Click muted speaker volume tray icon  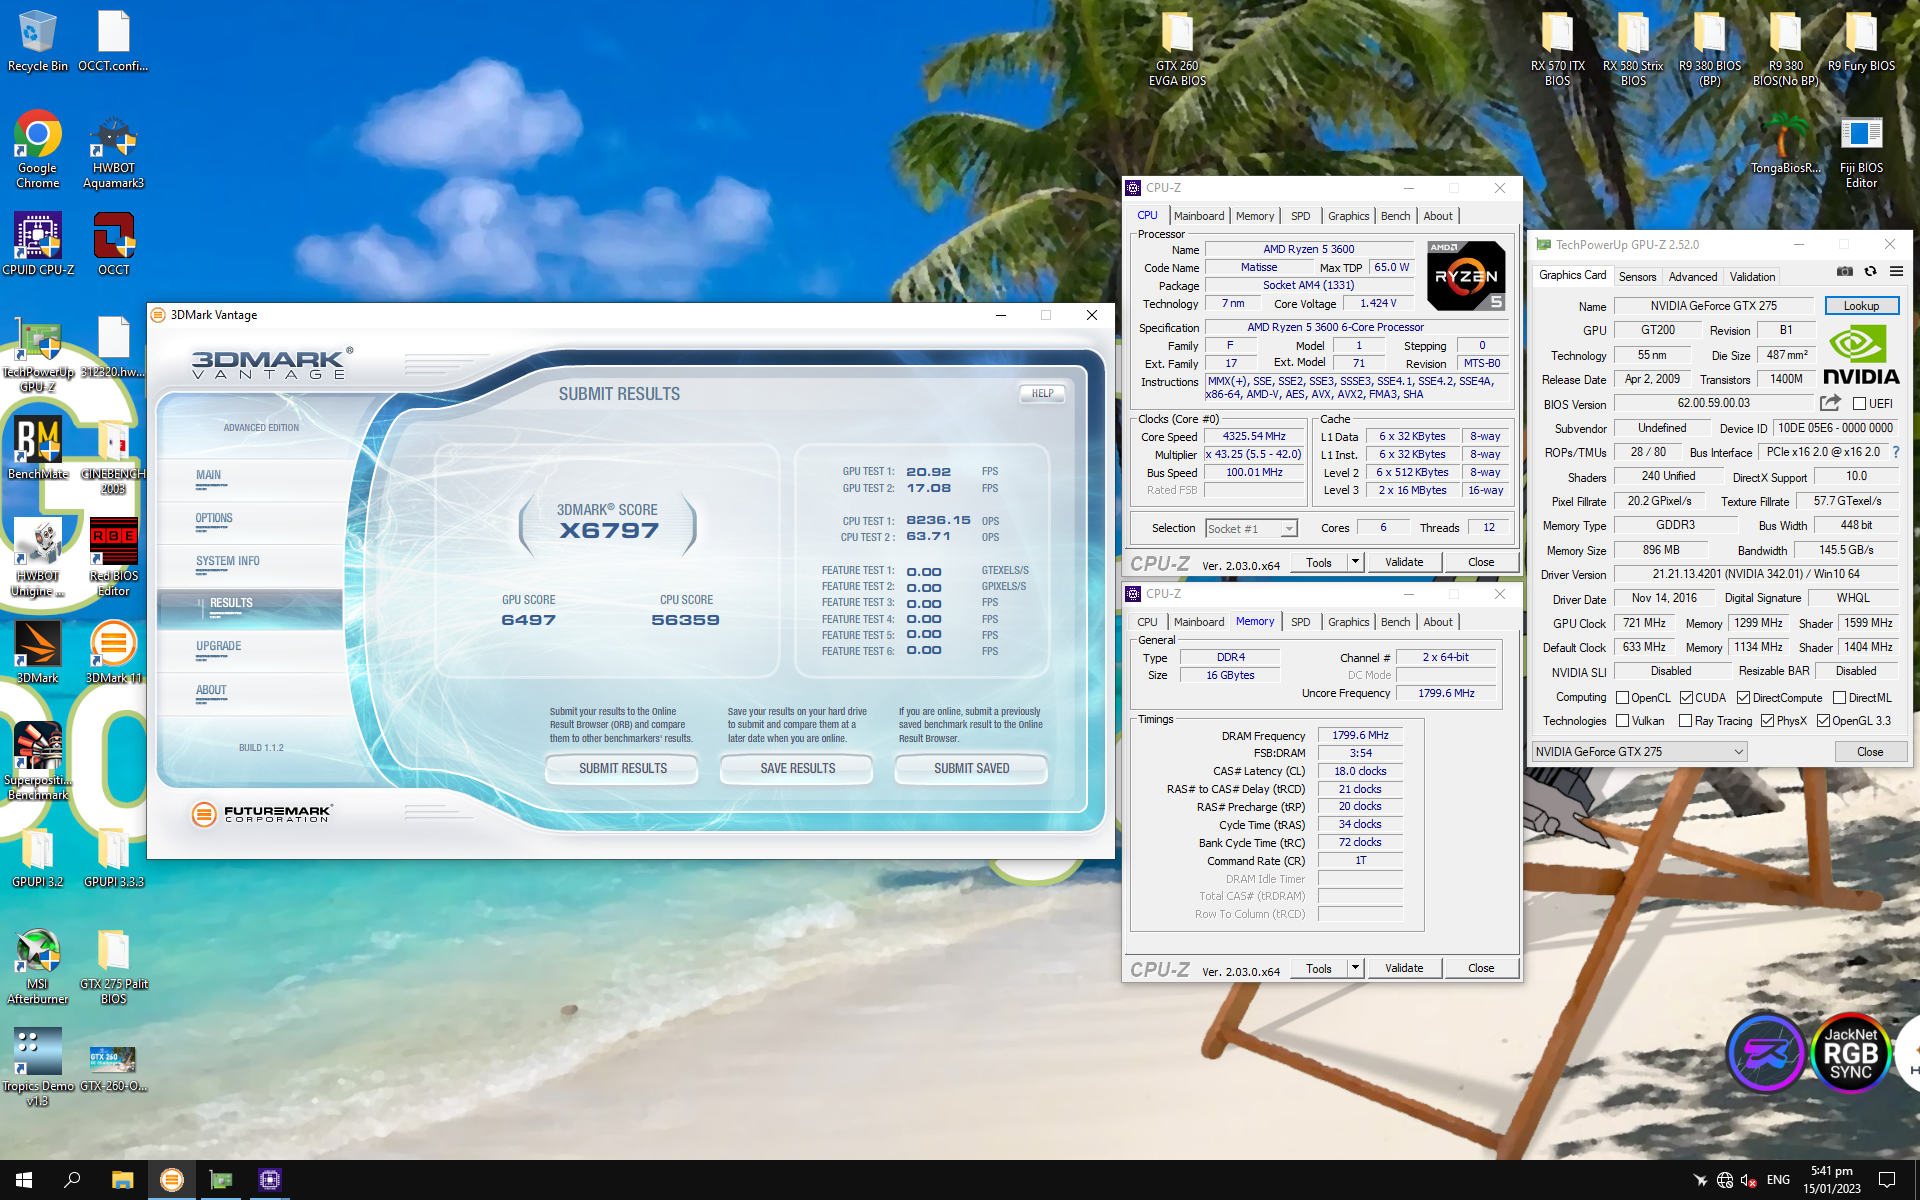coord(1749,1180)
